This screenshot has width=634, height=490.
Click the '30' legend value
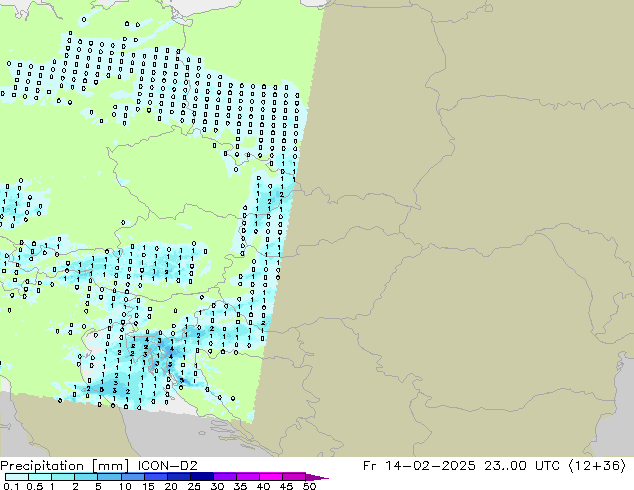[x=217, y=486]
